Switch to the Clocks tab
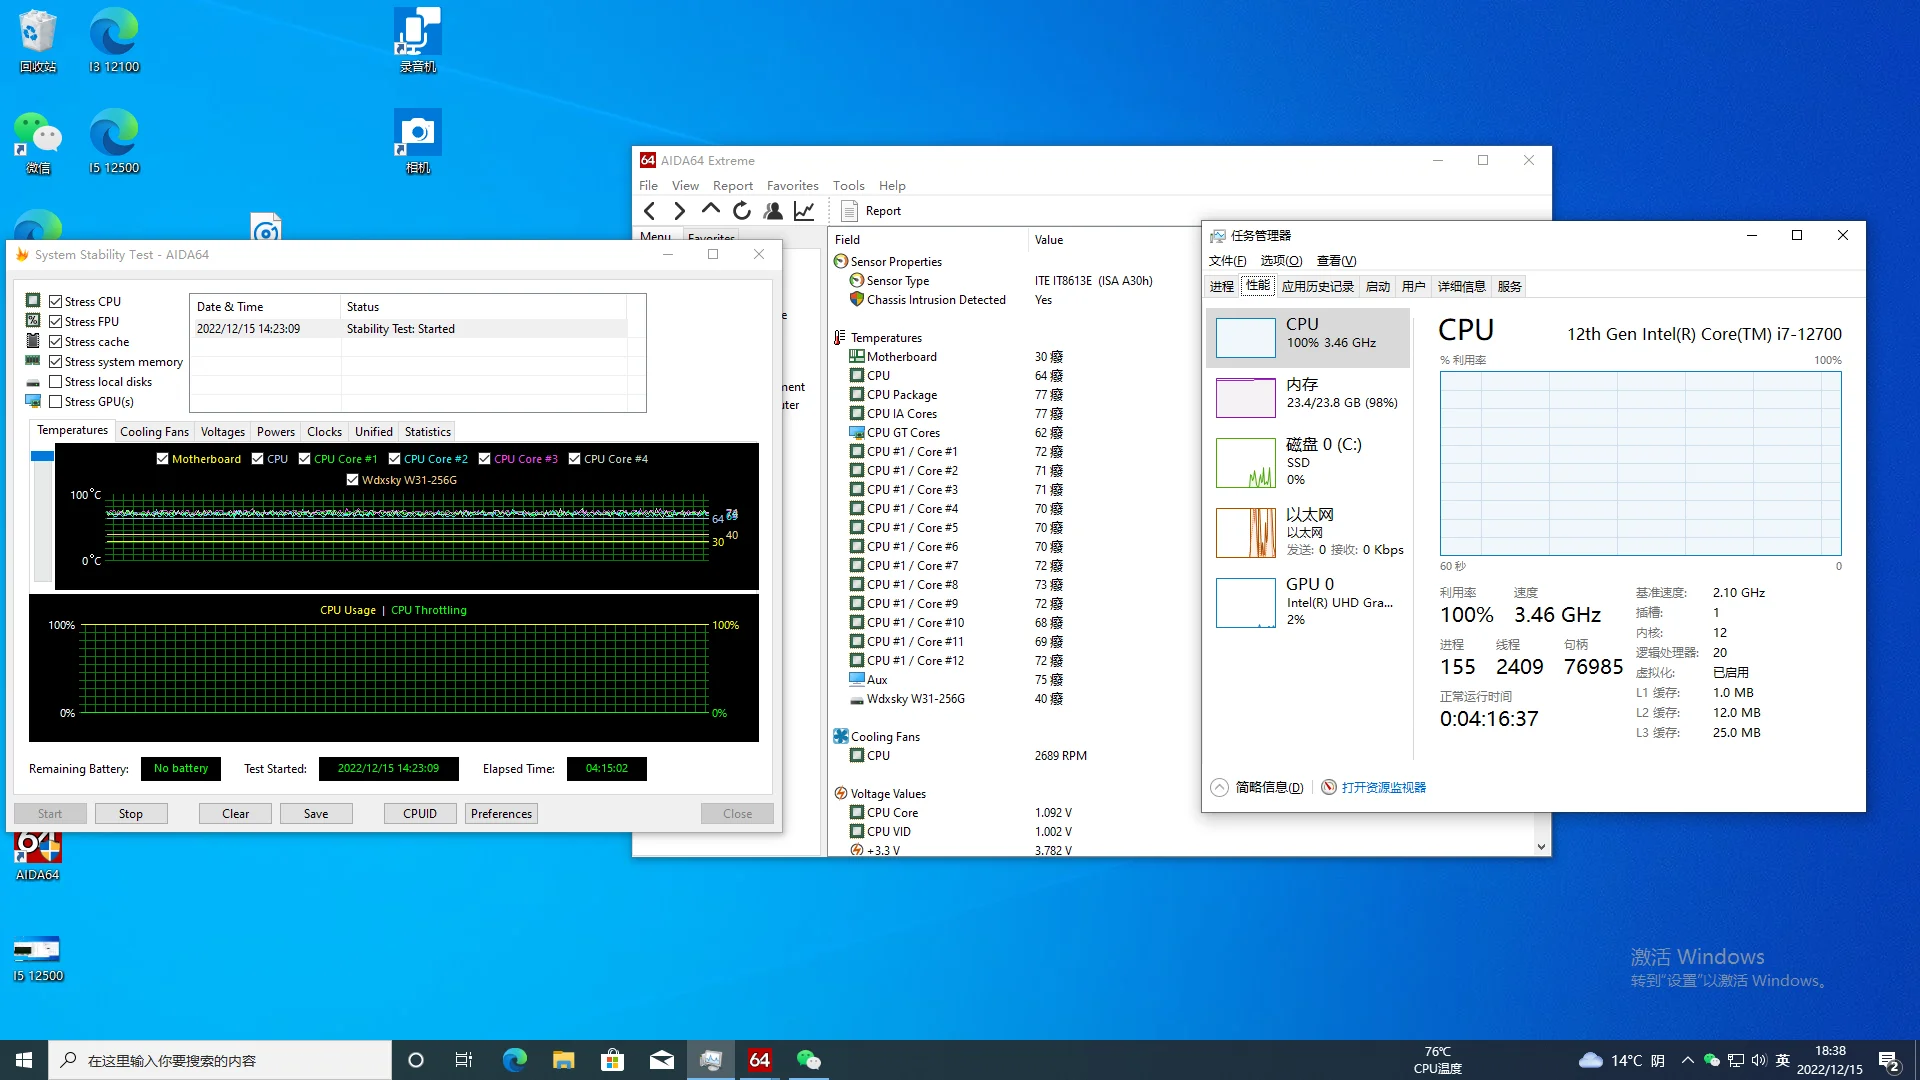The height and width of the screenshot is (1080, 1920). [x=324, y=431]
